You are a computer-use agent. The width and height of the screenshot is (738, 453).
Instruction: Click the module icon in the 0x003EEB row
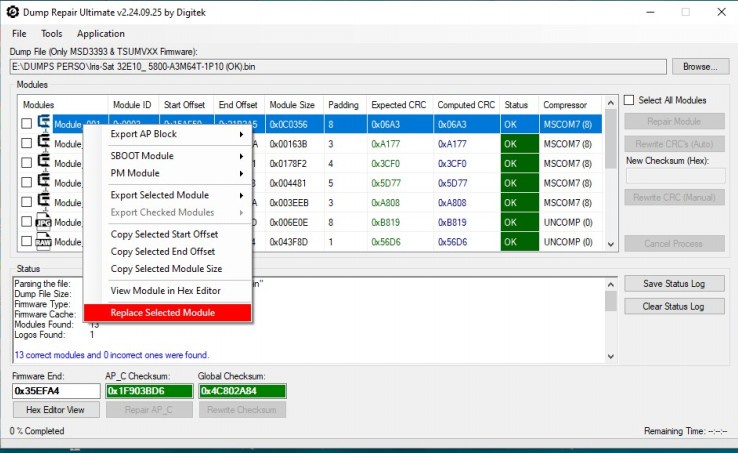coord(44,201)
